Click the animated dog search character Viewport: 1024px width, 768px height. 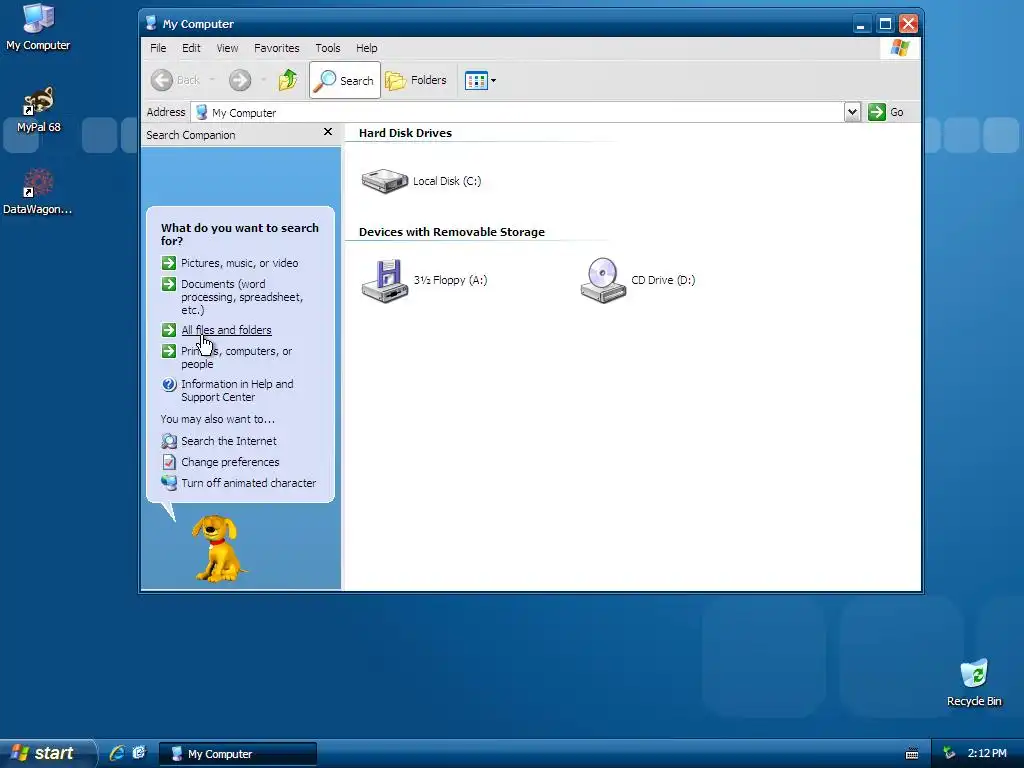[x=218, y=549]
